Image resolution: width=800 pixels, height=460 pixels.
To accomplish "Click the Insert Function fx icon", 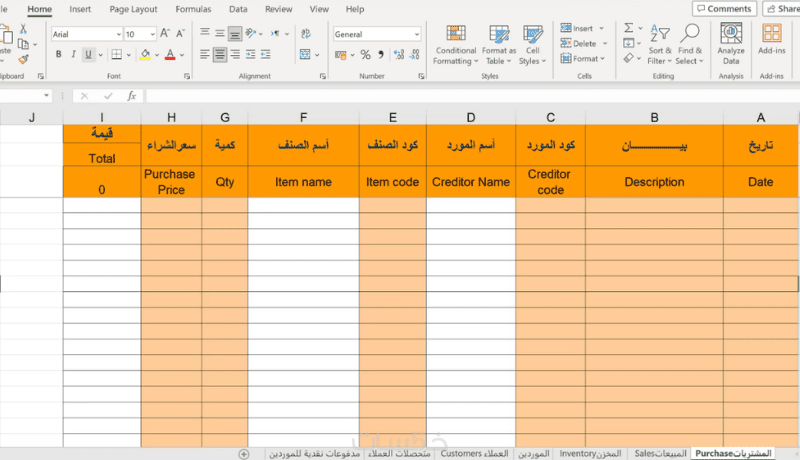I will [x=132, y=95].
